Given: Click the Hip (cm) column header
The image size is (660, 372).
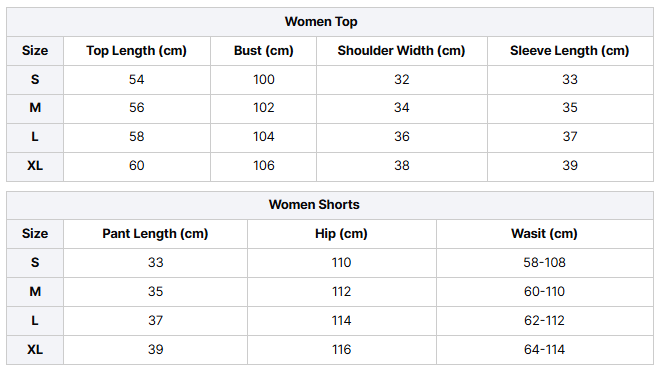Looking at the screenshot, I should [x=341, y=234].
